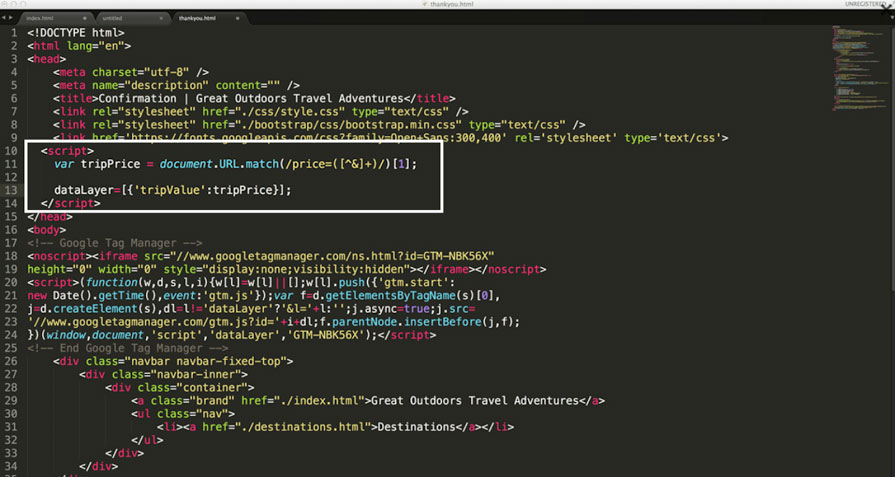Click the div class="navbar-inner" line
895x477 pixels.
pyautogui.click(x=164, y=374)
